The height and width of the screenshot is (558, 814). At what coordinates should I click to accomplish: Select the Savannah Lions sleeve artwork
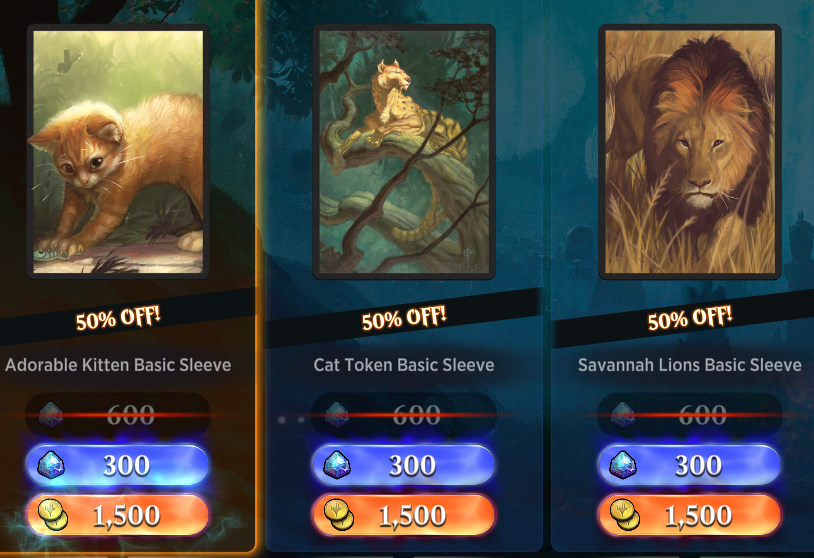(x=690, y=152)
